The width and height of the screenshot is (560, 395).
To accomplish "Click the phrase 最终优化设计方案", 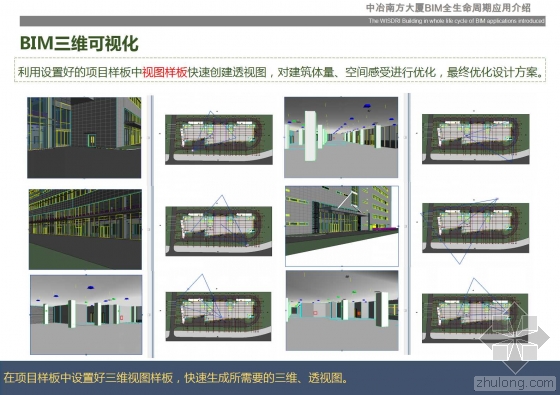I will pyautogui.click(x=492, y=72).
